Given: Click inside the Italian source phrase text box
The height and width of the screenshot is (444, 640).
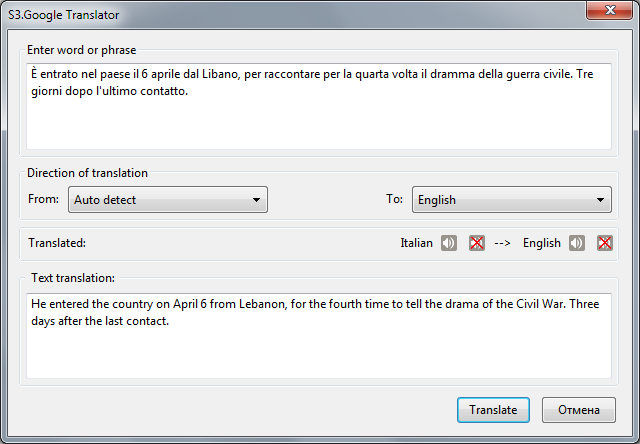Looking at the screenshot, I should click(319, 107).
